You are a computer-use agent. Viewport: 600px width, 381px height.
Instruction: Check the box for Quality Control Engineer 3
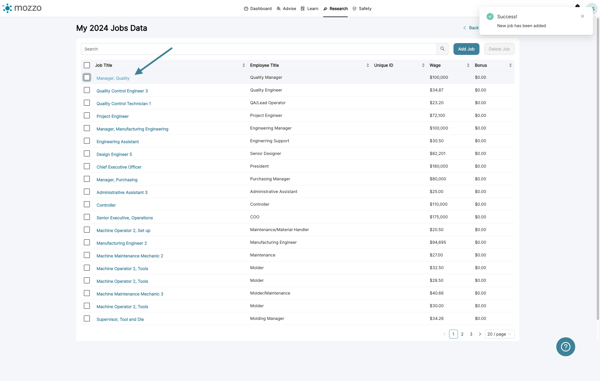87,90
